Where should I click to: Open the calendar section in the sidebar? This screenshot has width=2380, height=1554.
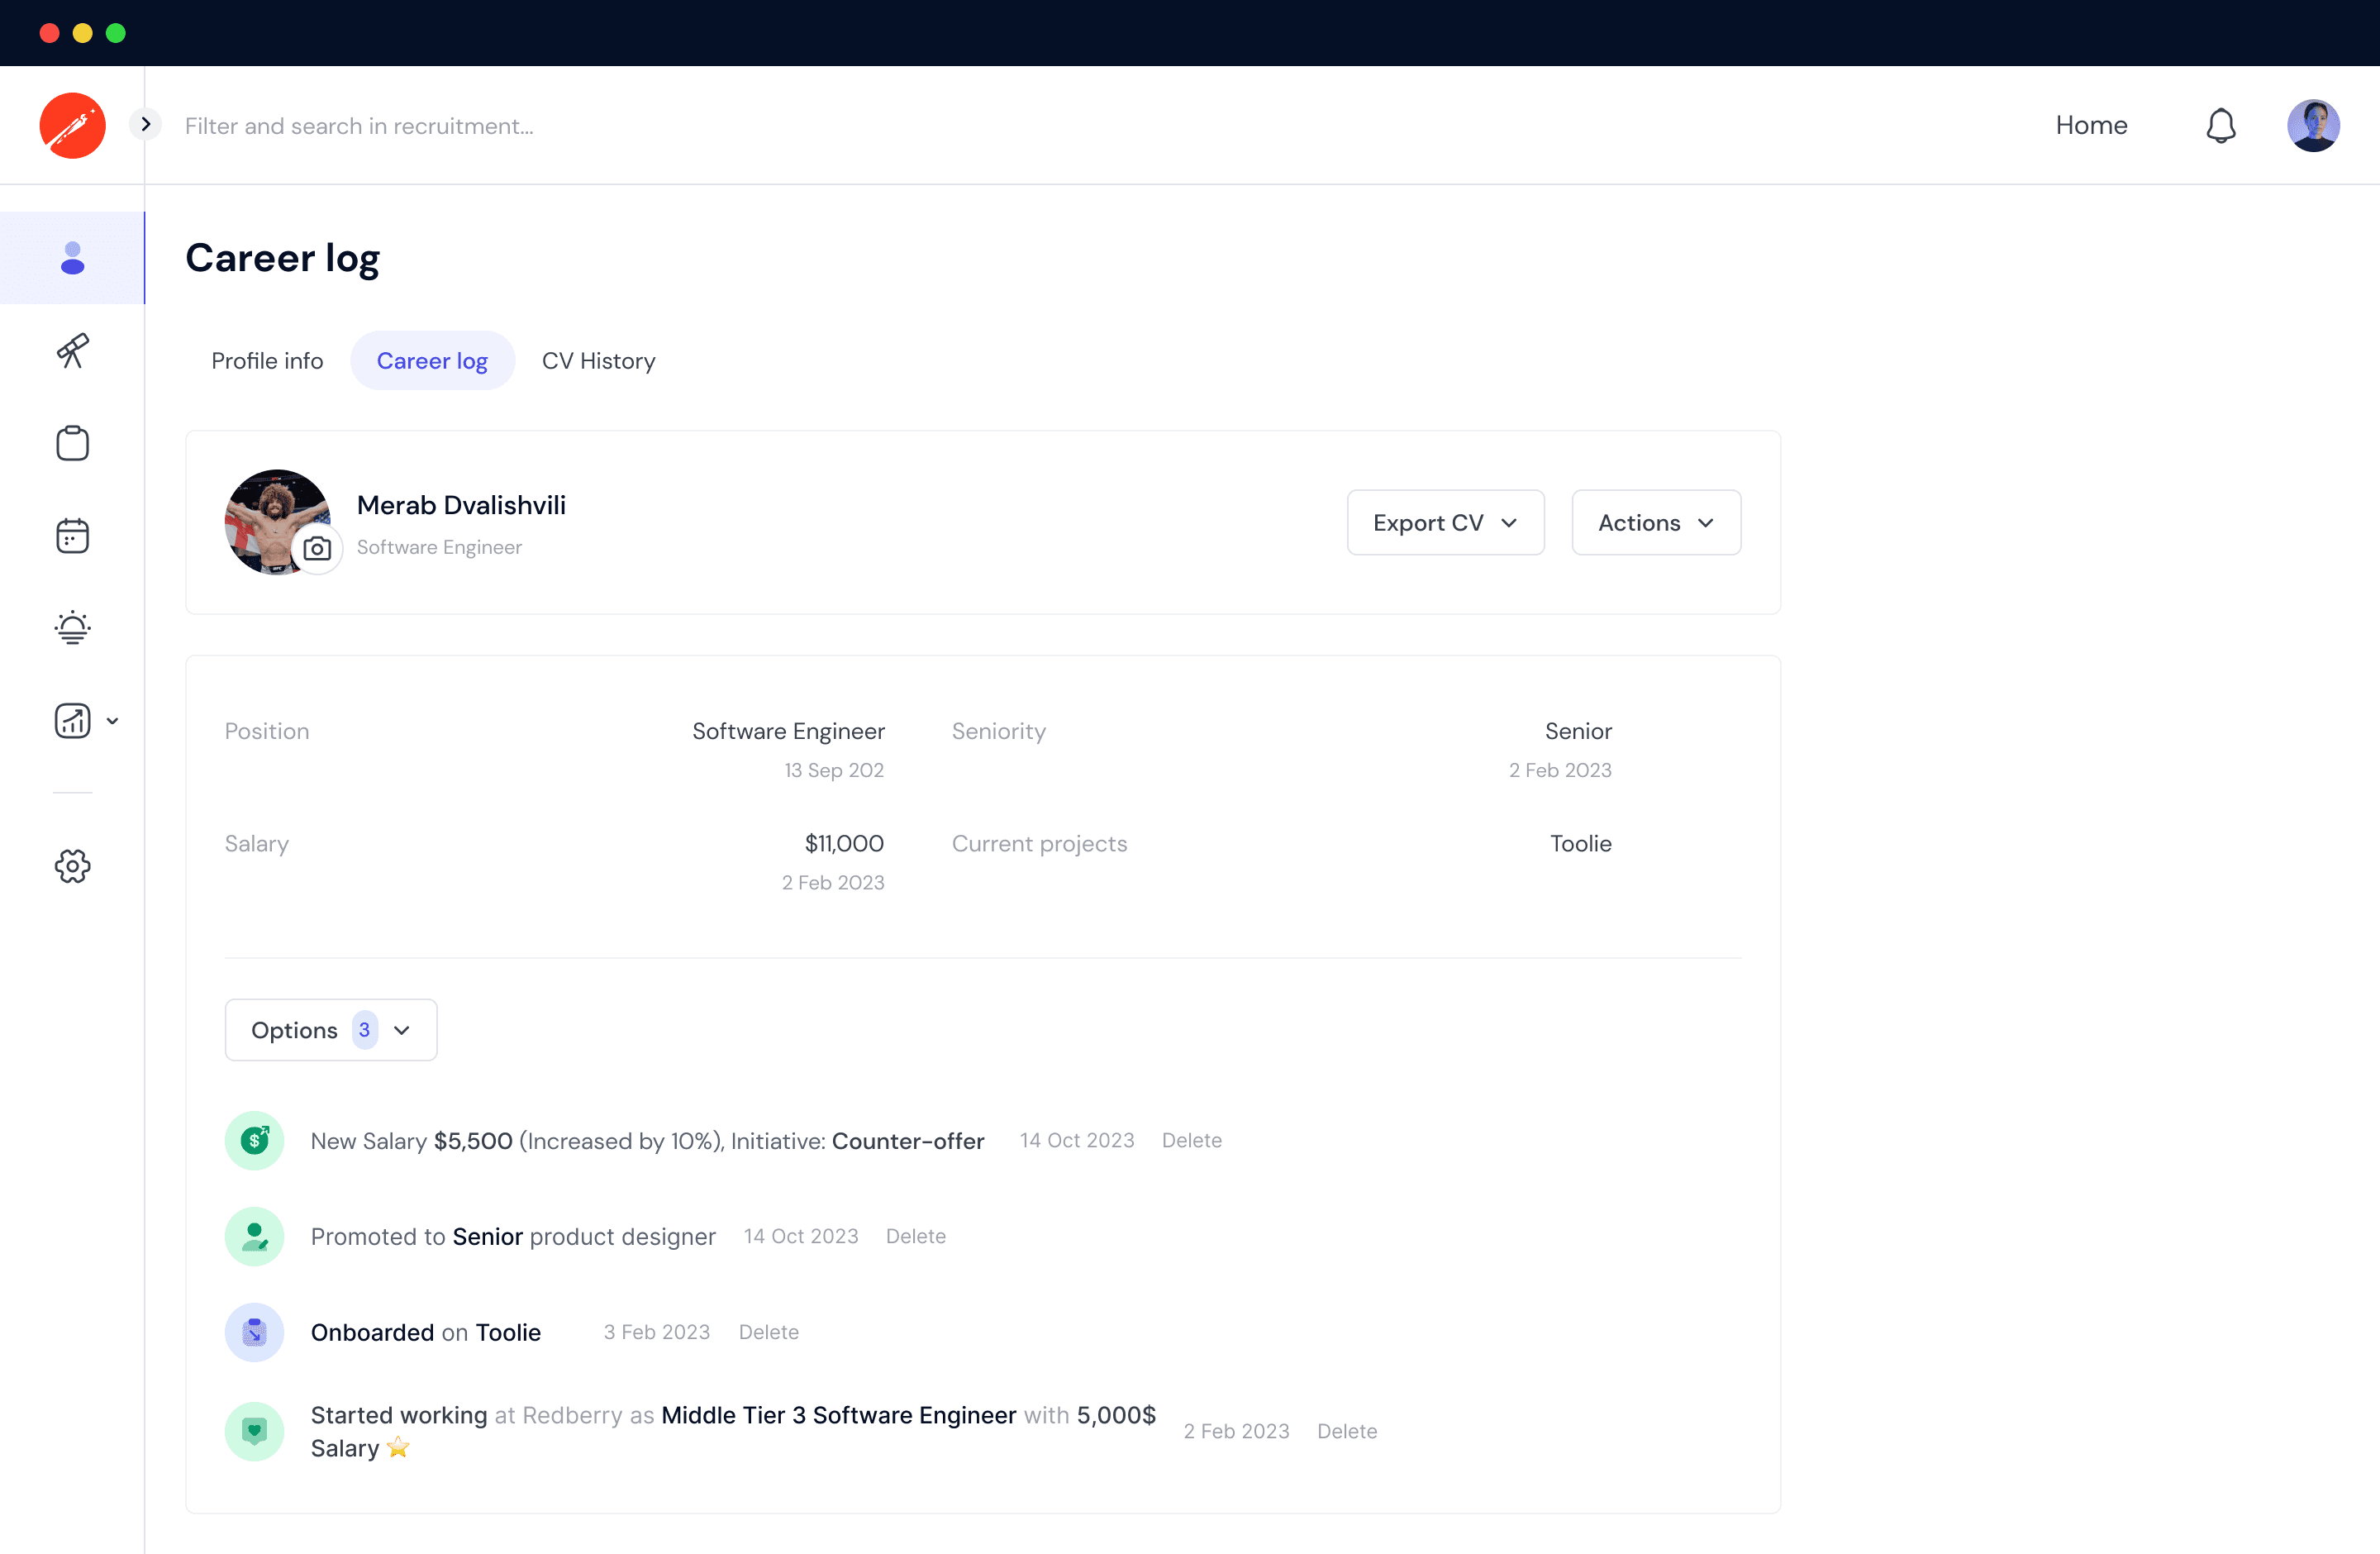coord(72,535)
